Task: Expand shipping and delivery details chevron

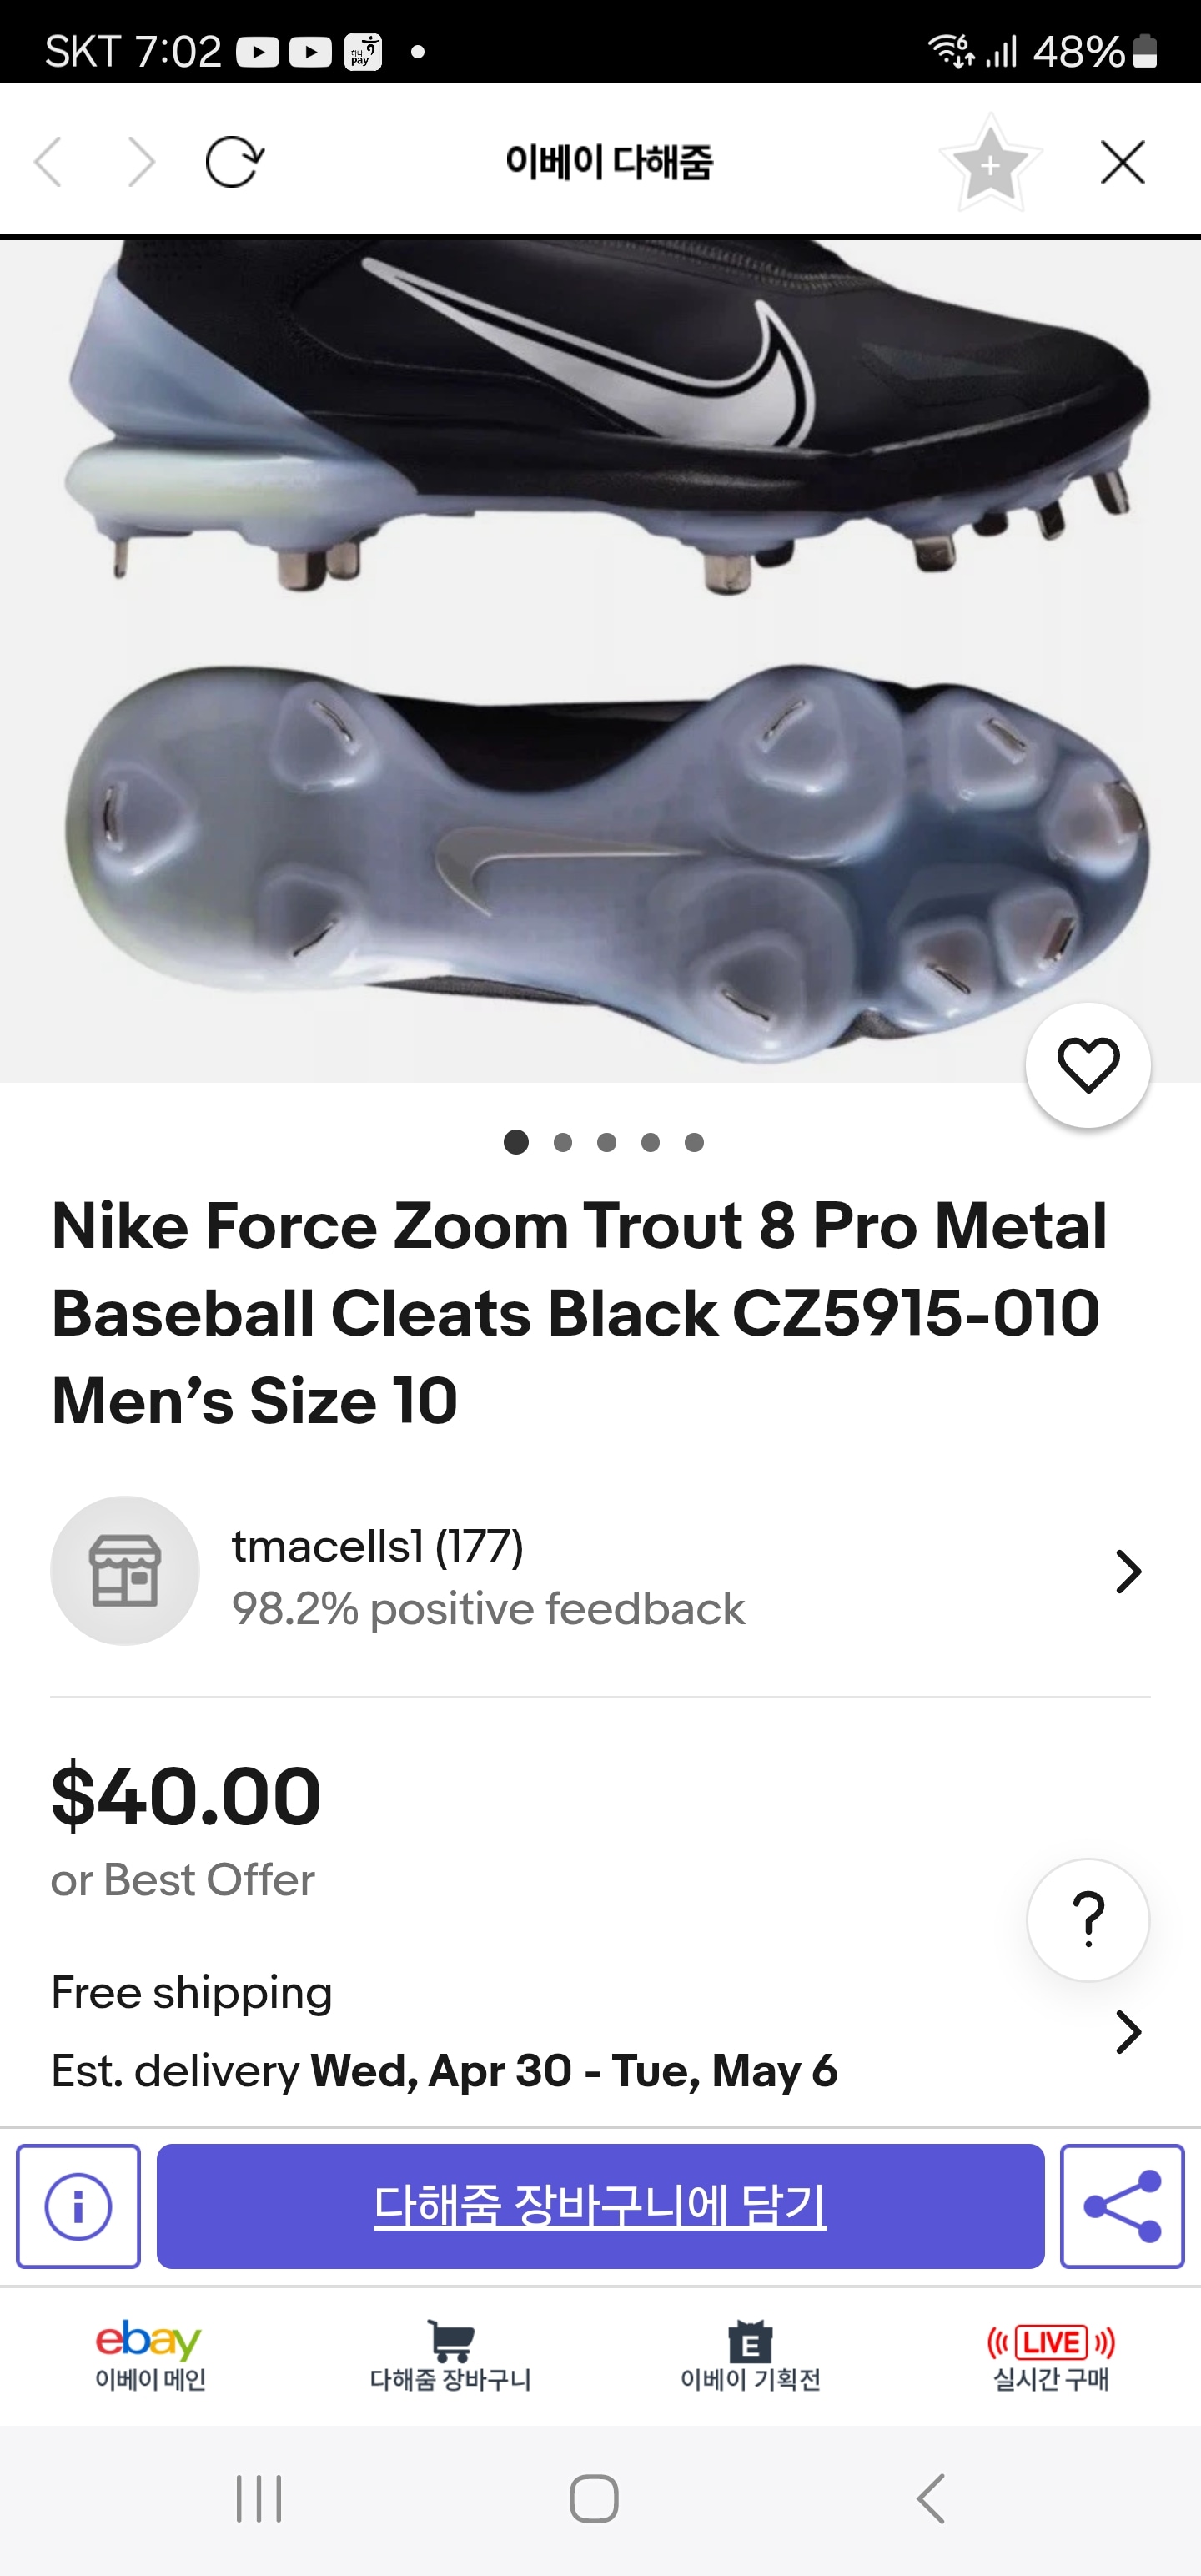Action: [1128, 2032]
